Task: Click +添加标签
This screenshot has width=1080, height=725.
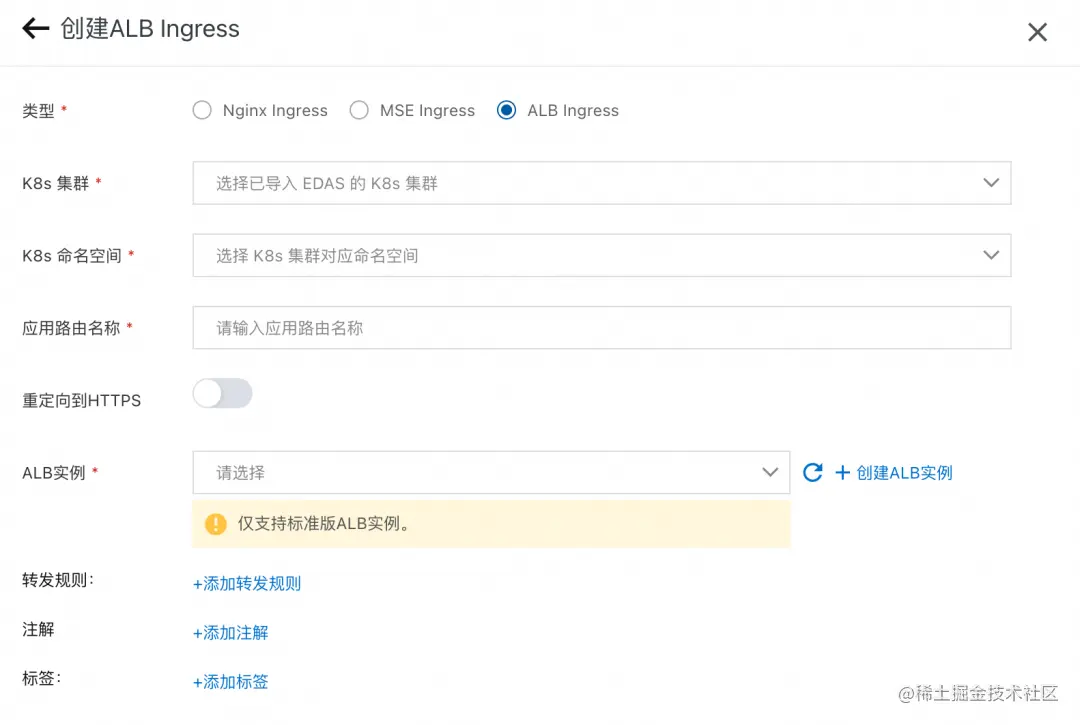Action: point(230,682)
